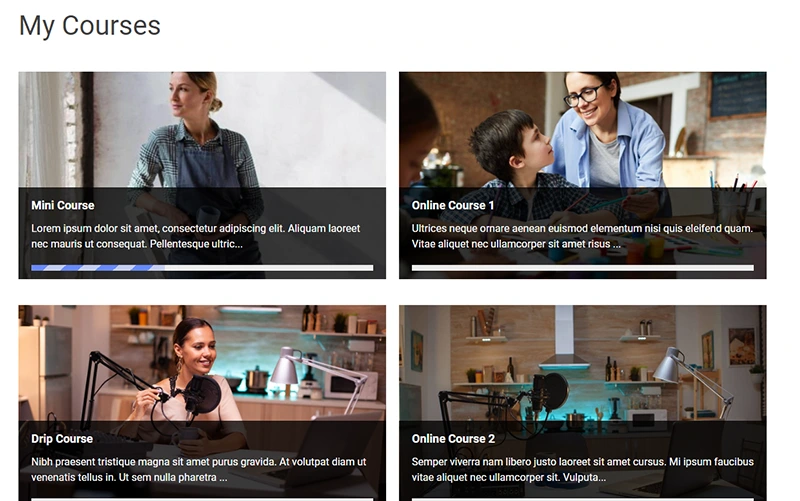Image resolution: width=800 pixels, height=501 pixels.
Task: Click the Online Course 1 Ultrices neque description
Action: (x=582, y=236)
